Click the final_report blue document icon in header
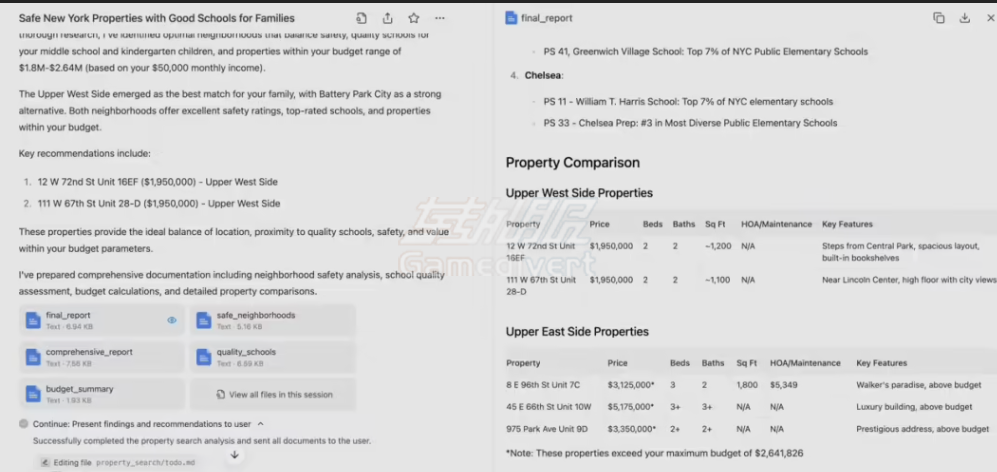This screenshot has height=472, width=997. [511, 18]
